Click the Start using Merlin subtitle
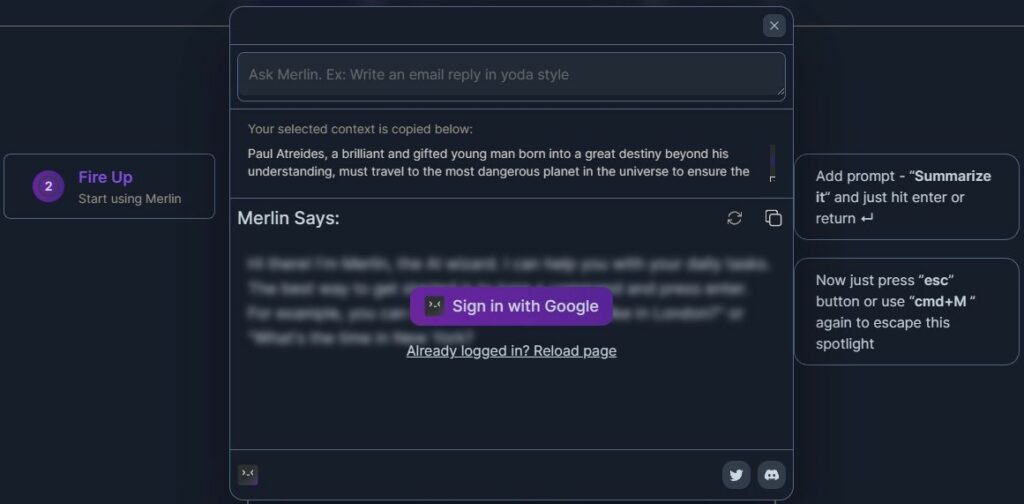The height and width of the screenshot is (504, 1024). (130, 198)
